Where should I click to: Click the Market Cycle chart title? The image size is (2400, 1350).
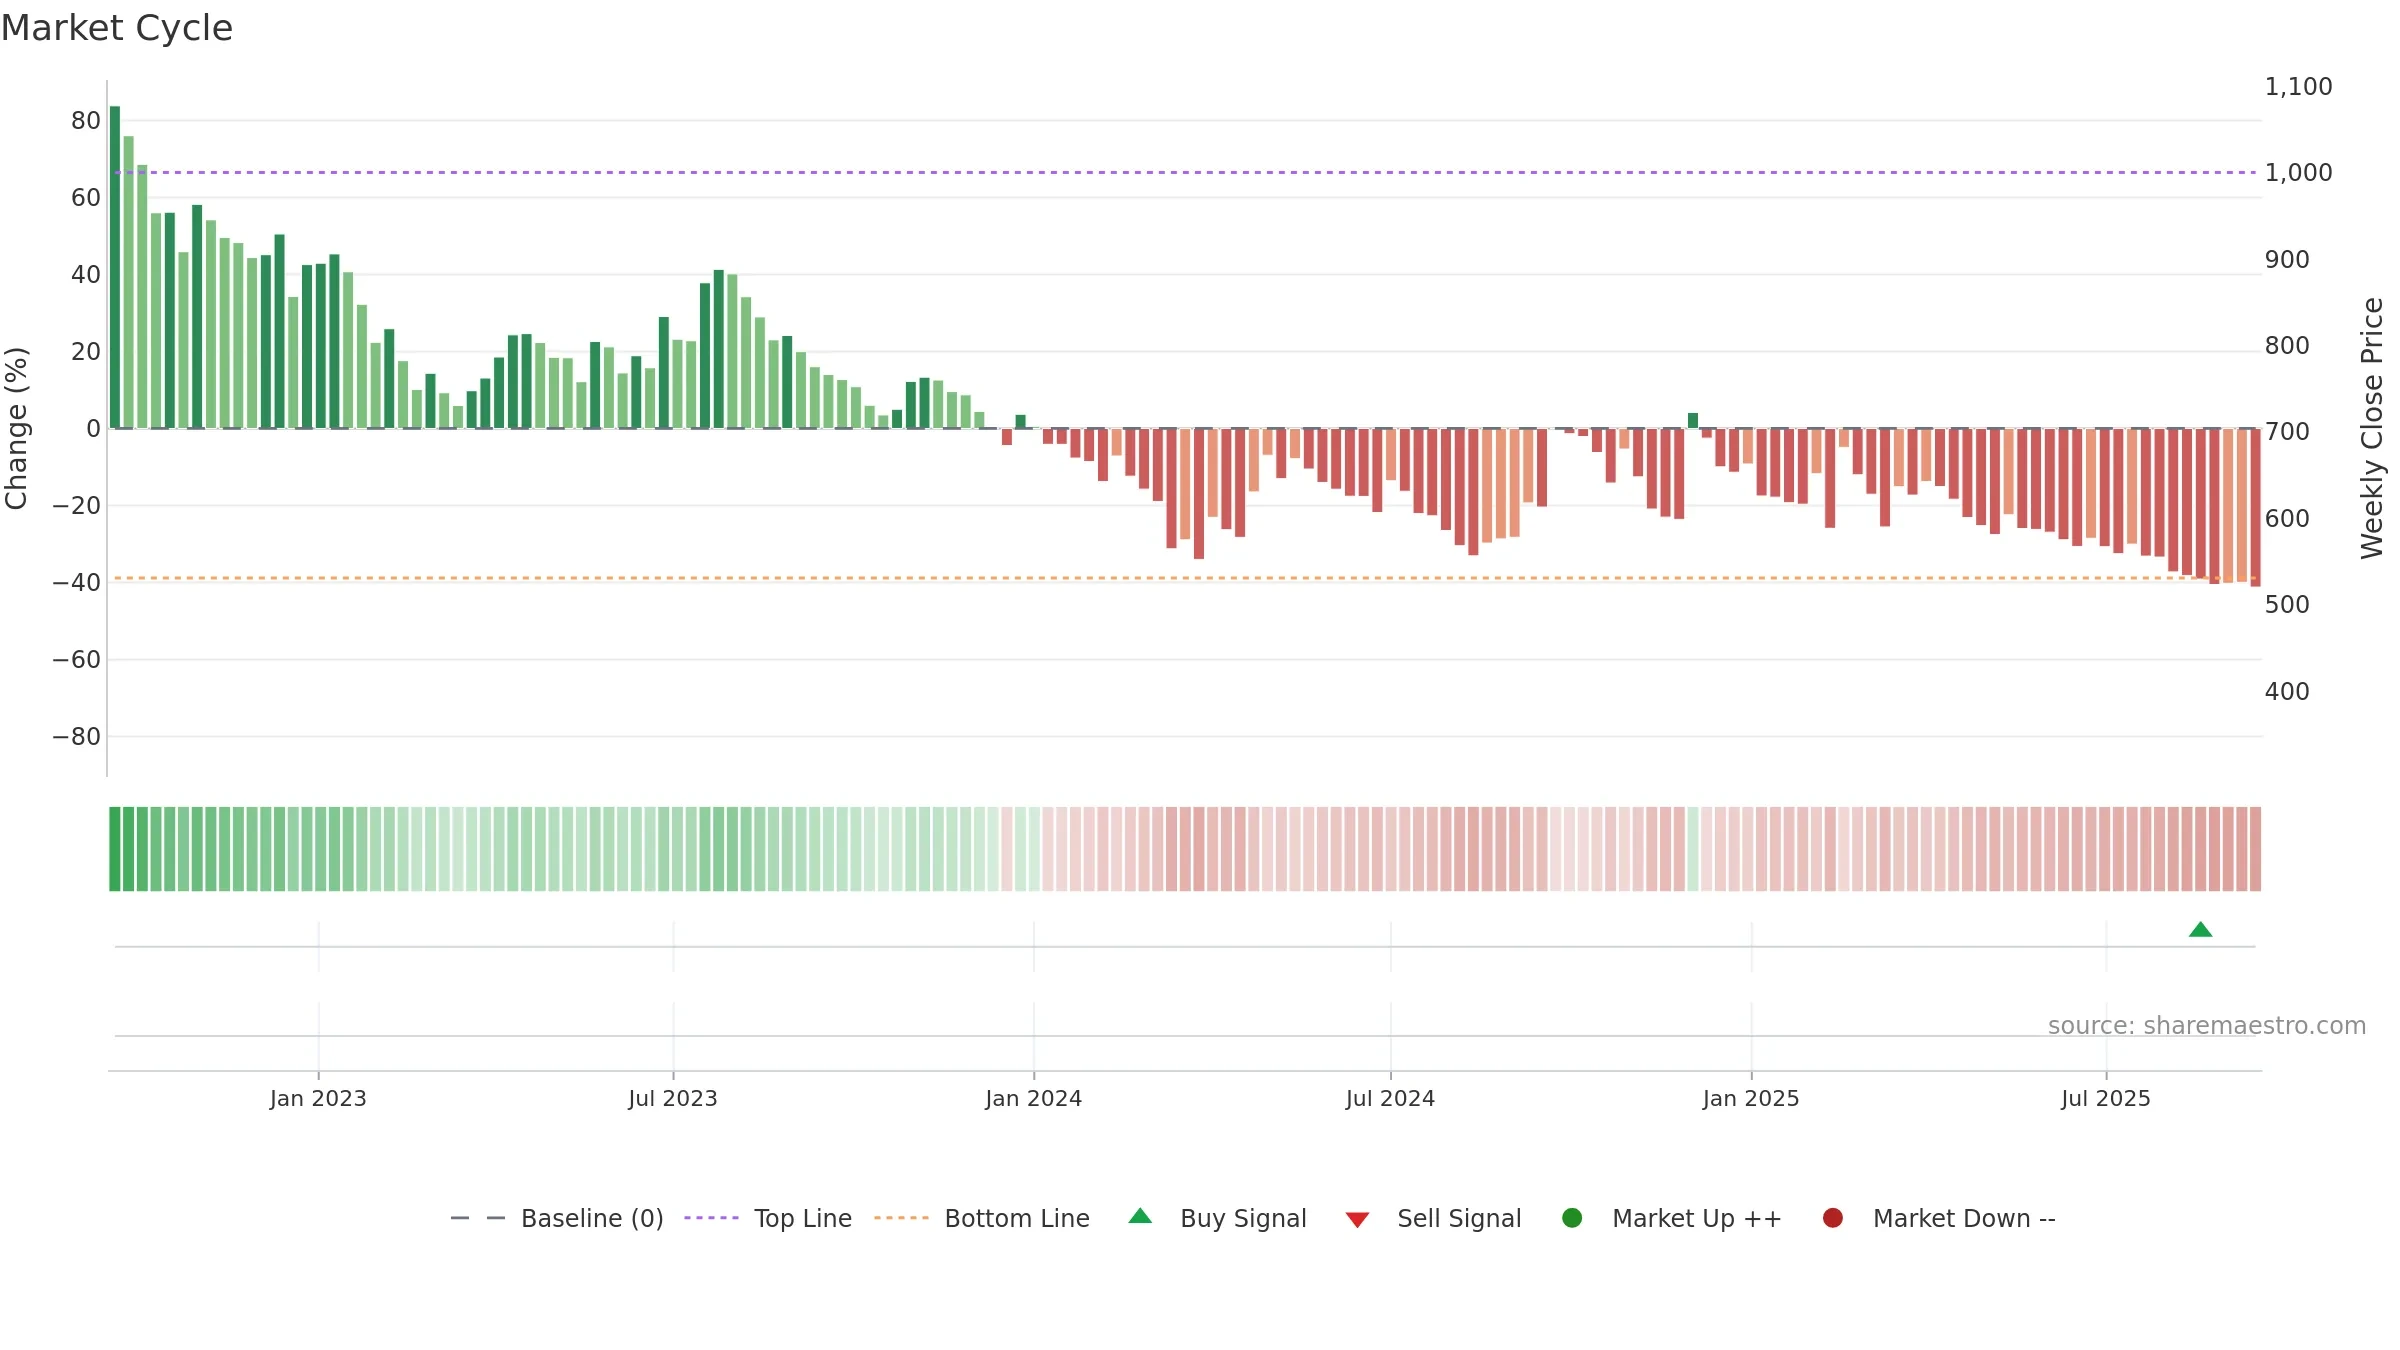click(x=117, y=28)
